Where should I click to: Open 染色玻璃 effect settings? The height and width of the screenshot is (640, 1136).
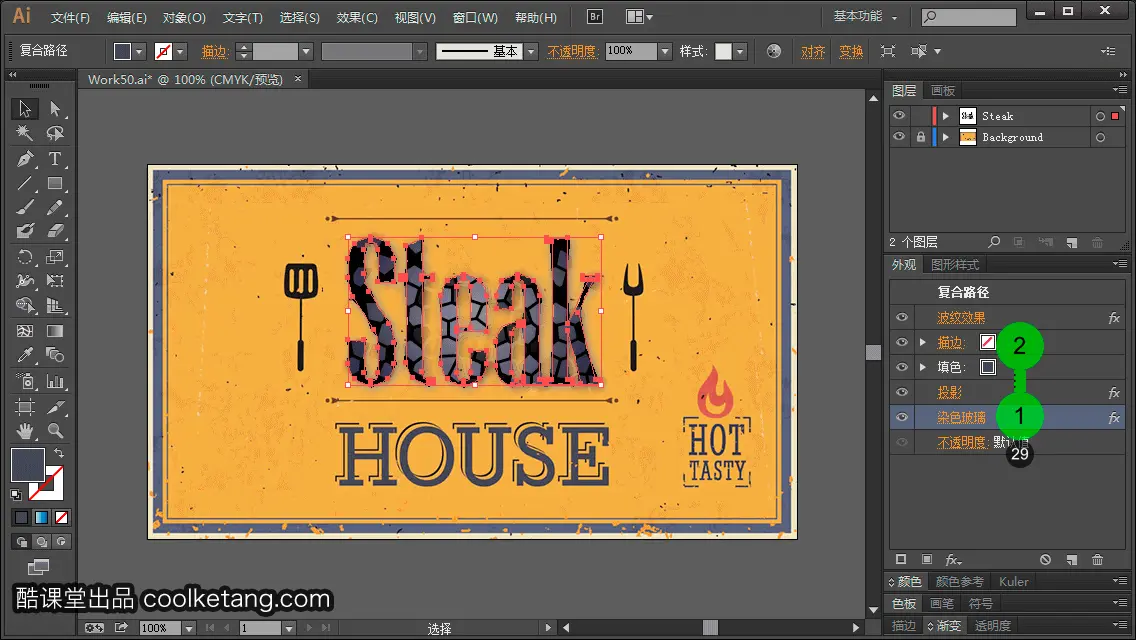pyautogui.click(x=961, y=417)
